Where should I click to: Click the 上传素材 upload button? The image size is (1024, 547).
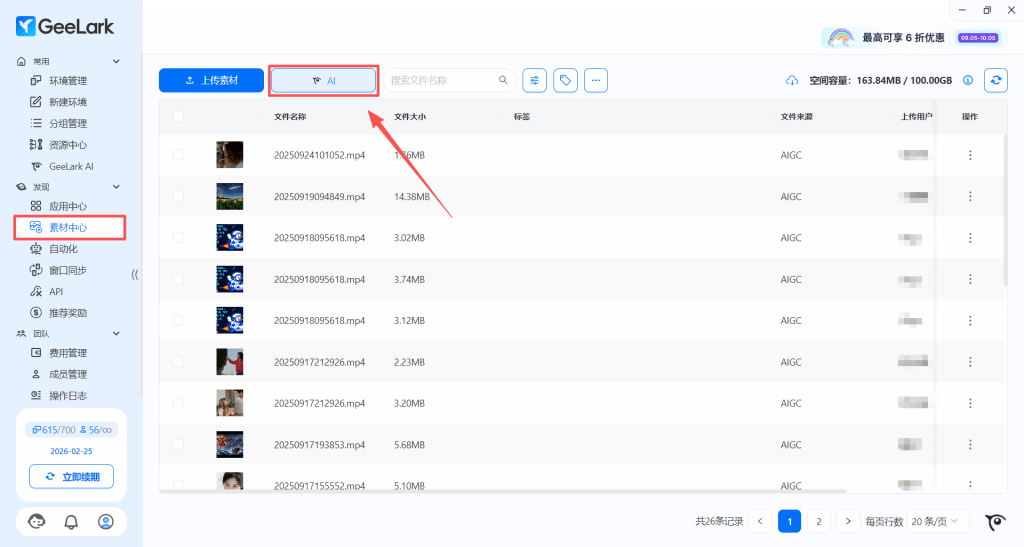[x=211, y=80]
